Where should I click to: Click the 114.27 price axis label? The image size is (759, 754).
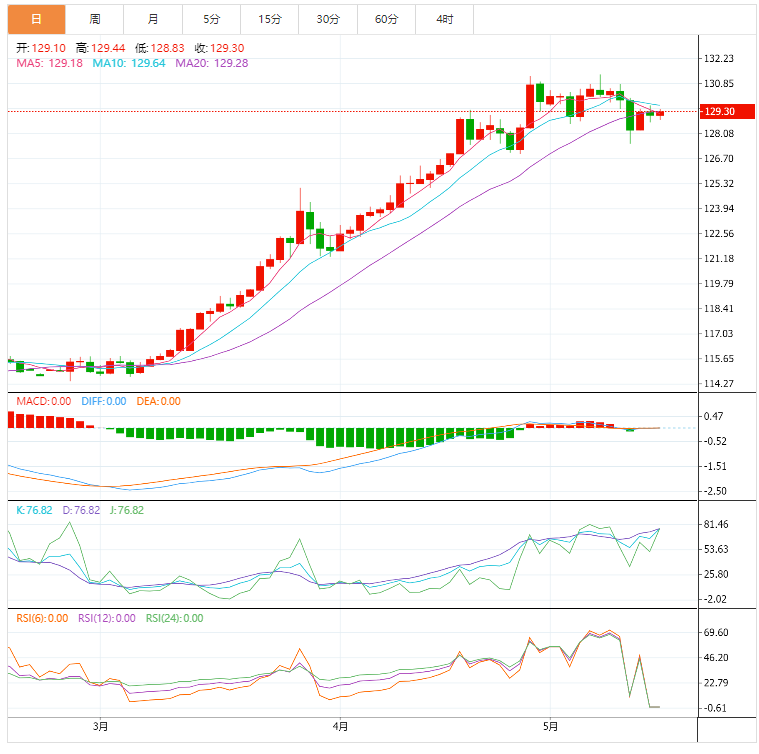tap(718, 384)
